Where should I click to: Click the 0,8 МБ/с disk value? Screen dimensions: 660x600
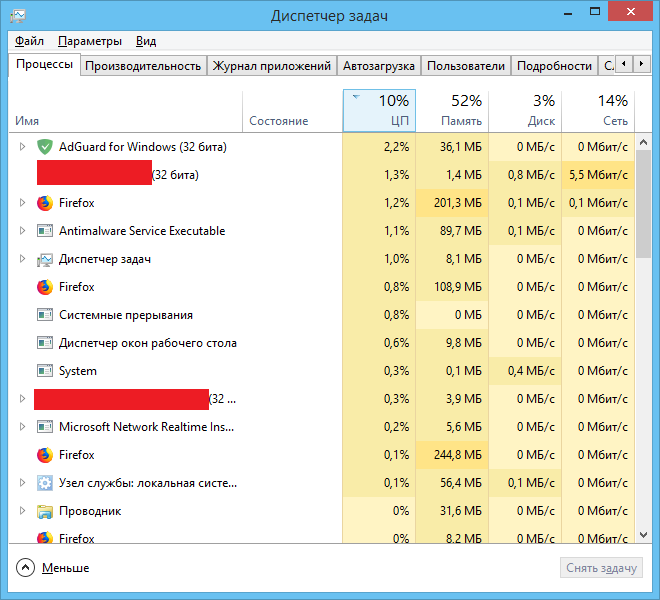531,175
